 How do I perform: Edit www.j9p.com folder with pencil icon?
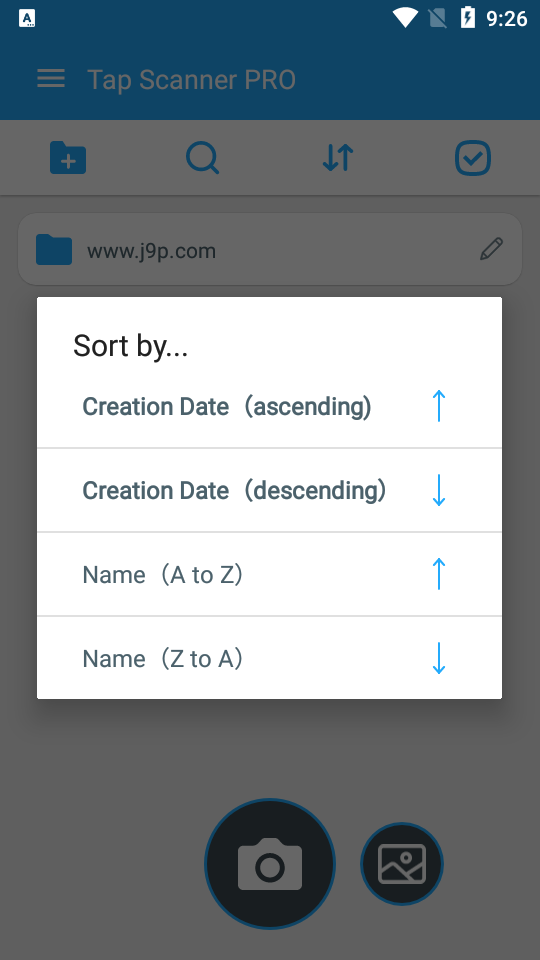pos(491,249)
